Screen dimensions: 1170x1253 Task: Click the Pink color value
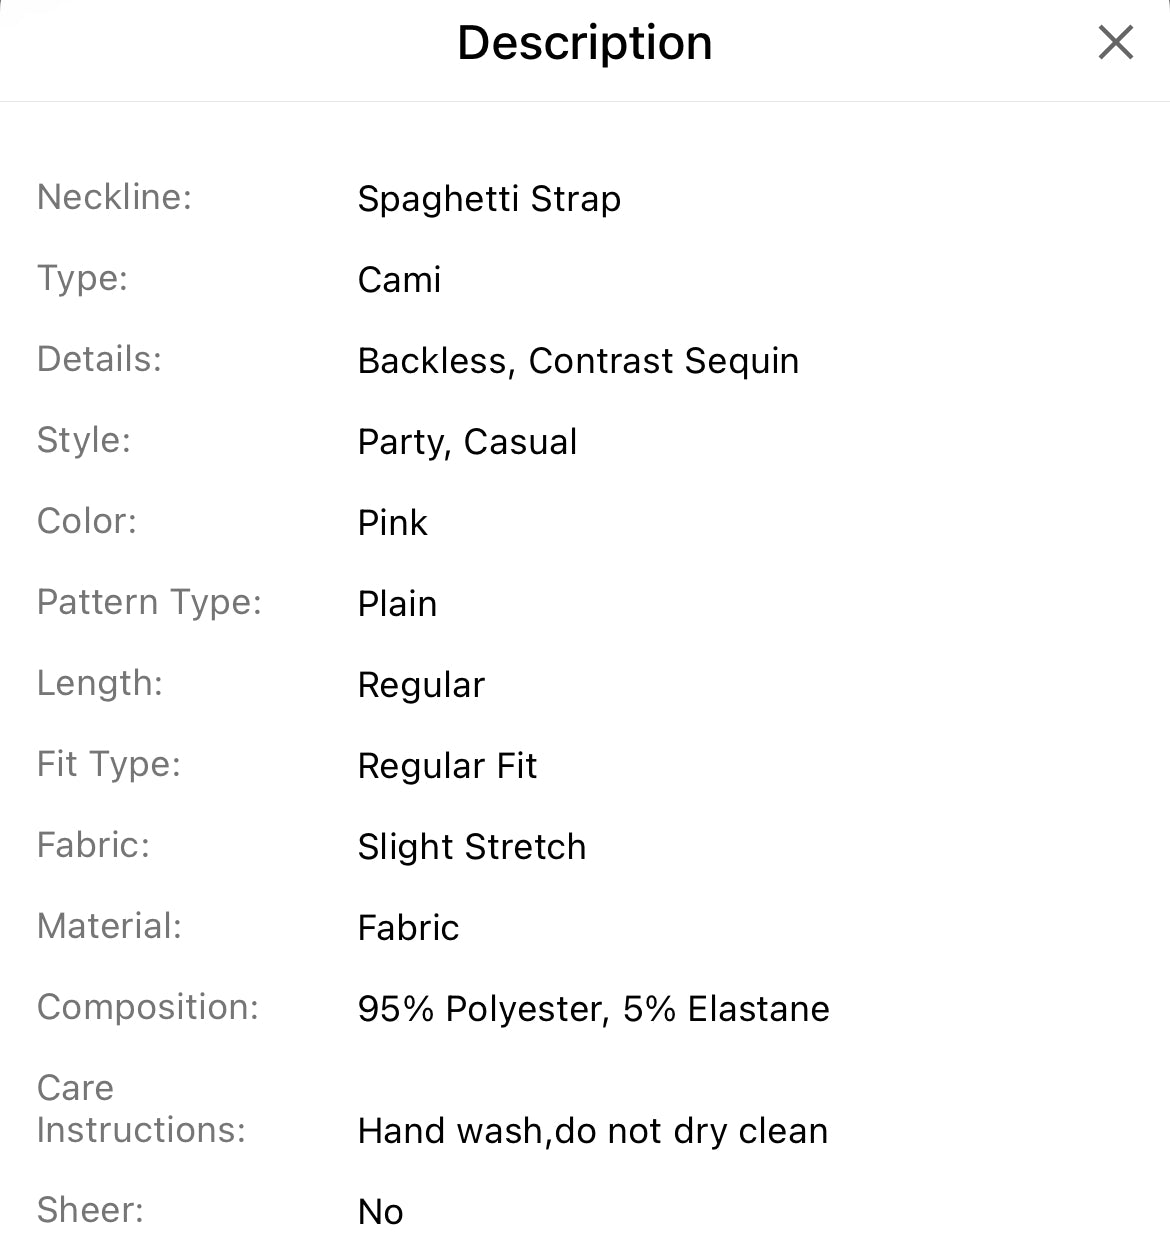tap(392, 523)
